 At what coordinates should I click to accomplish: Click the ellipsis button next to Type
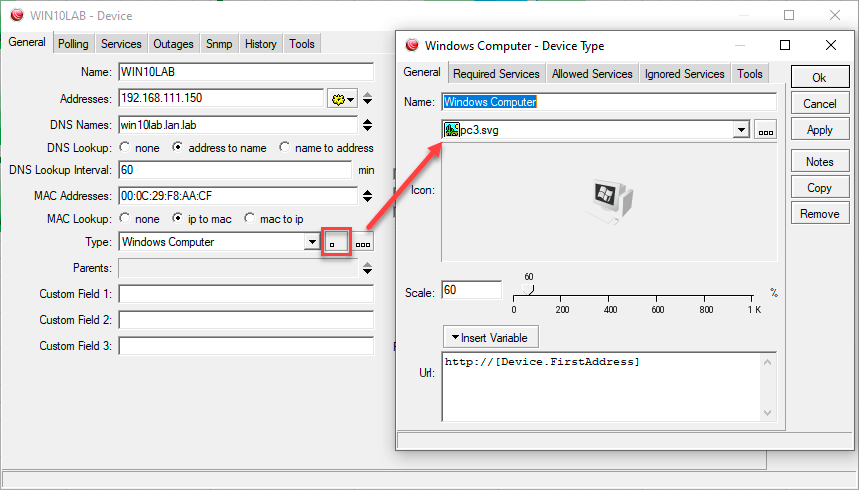pos(363,242)
